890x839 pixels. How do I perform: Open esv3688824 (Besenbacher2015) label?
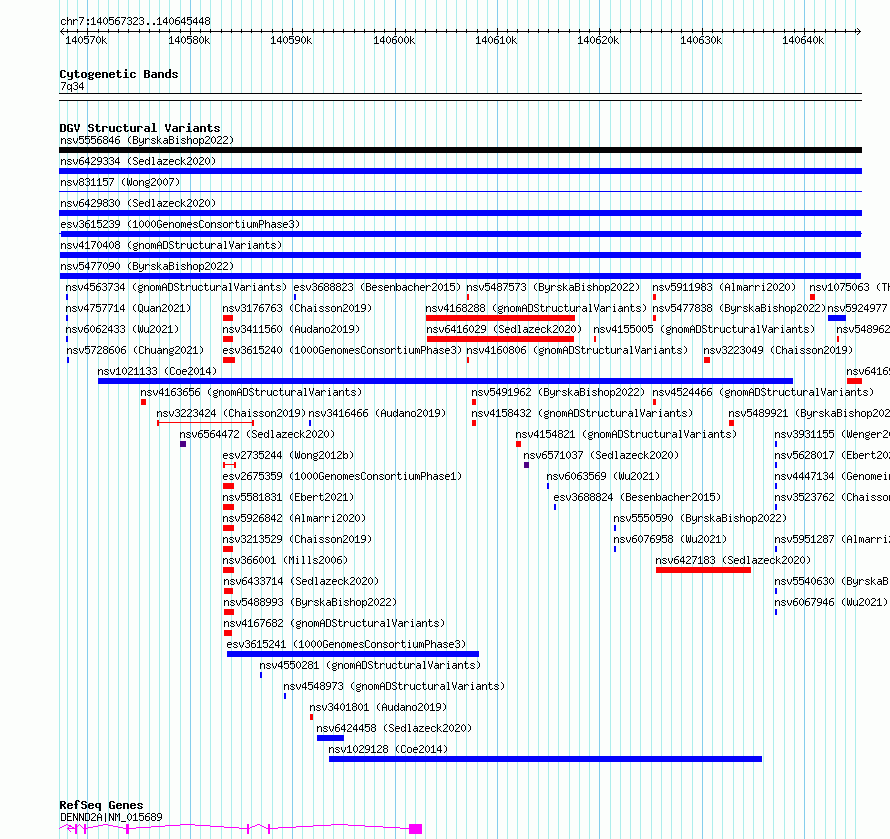pyautogui.click(x=637, y=497)
